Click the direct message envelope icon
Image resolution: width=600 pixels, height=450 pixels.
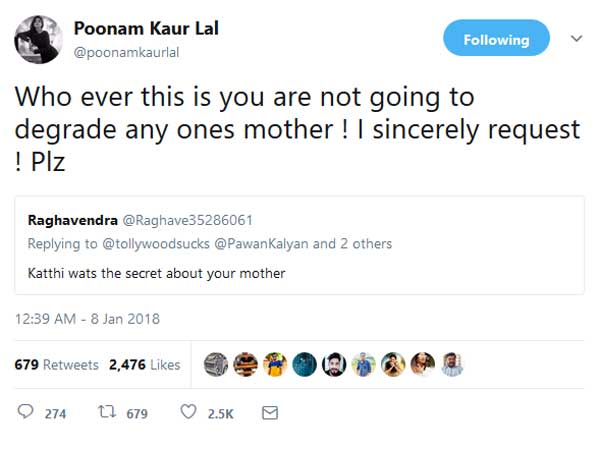(269, 412)
